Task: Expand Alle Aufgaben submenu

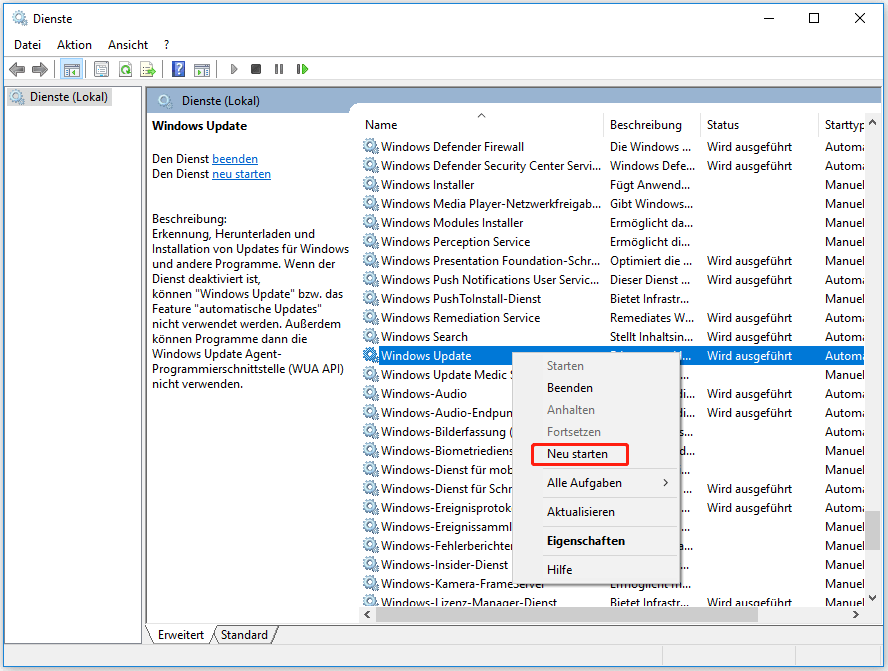Action: tap(596, 483)
